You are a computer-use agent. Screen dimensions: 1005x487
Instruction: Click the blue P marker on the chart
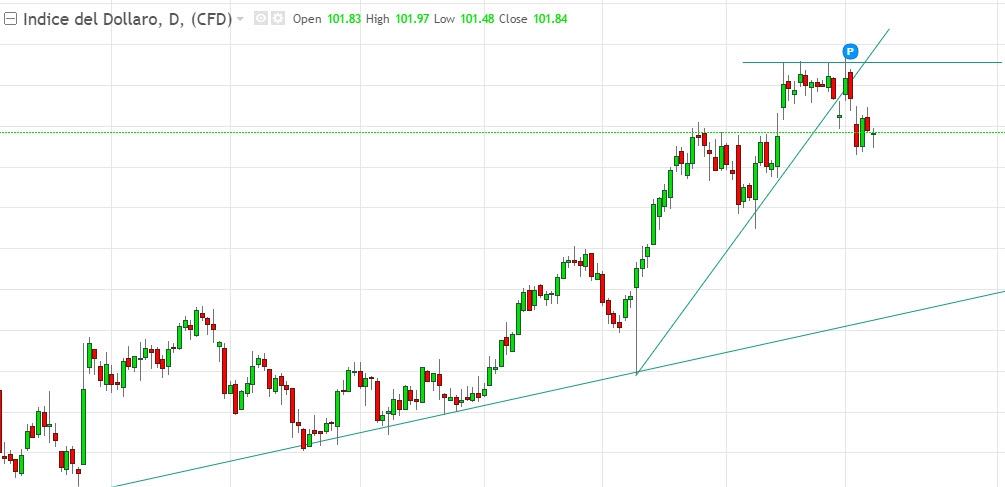[x=850, y=51]
